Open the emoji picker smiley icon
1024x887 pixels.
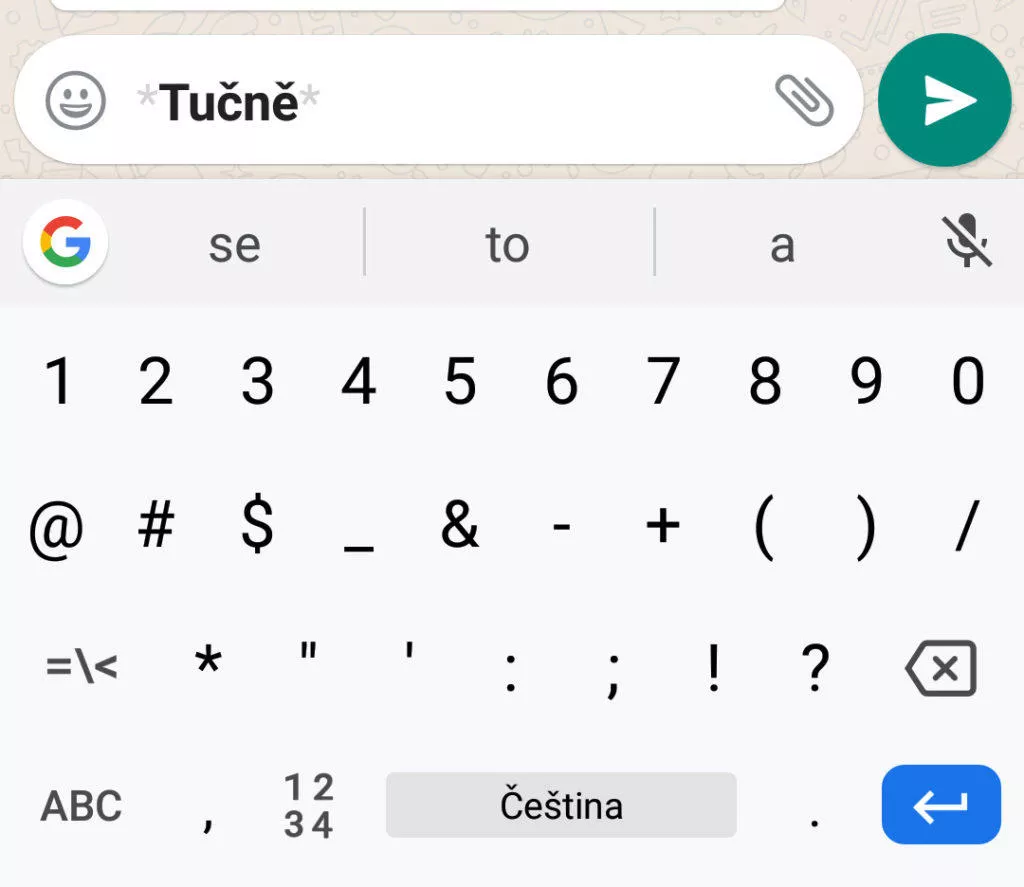[75, 101]
